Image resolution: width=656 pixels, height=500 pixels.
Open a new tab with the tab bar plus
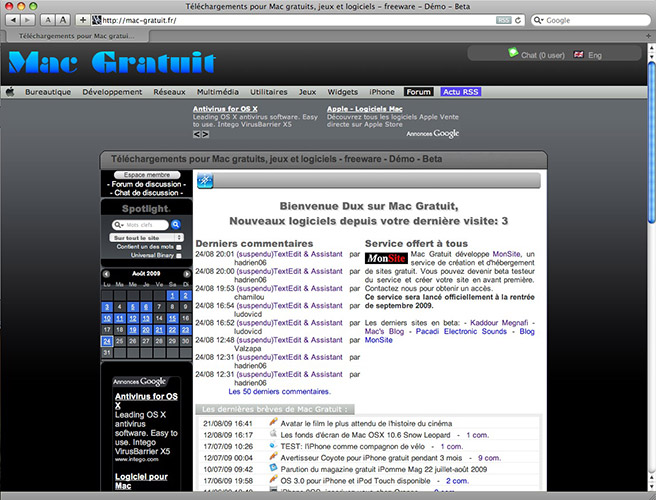coord(648,36)
